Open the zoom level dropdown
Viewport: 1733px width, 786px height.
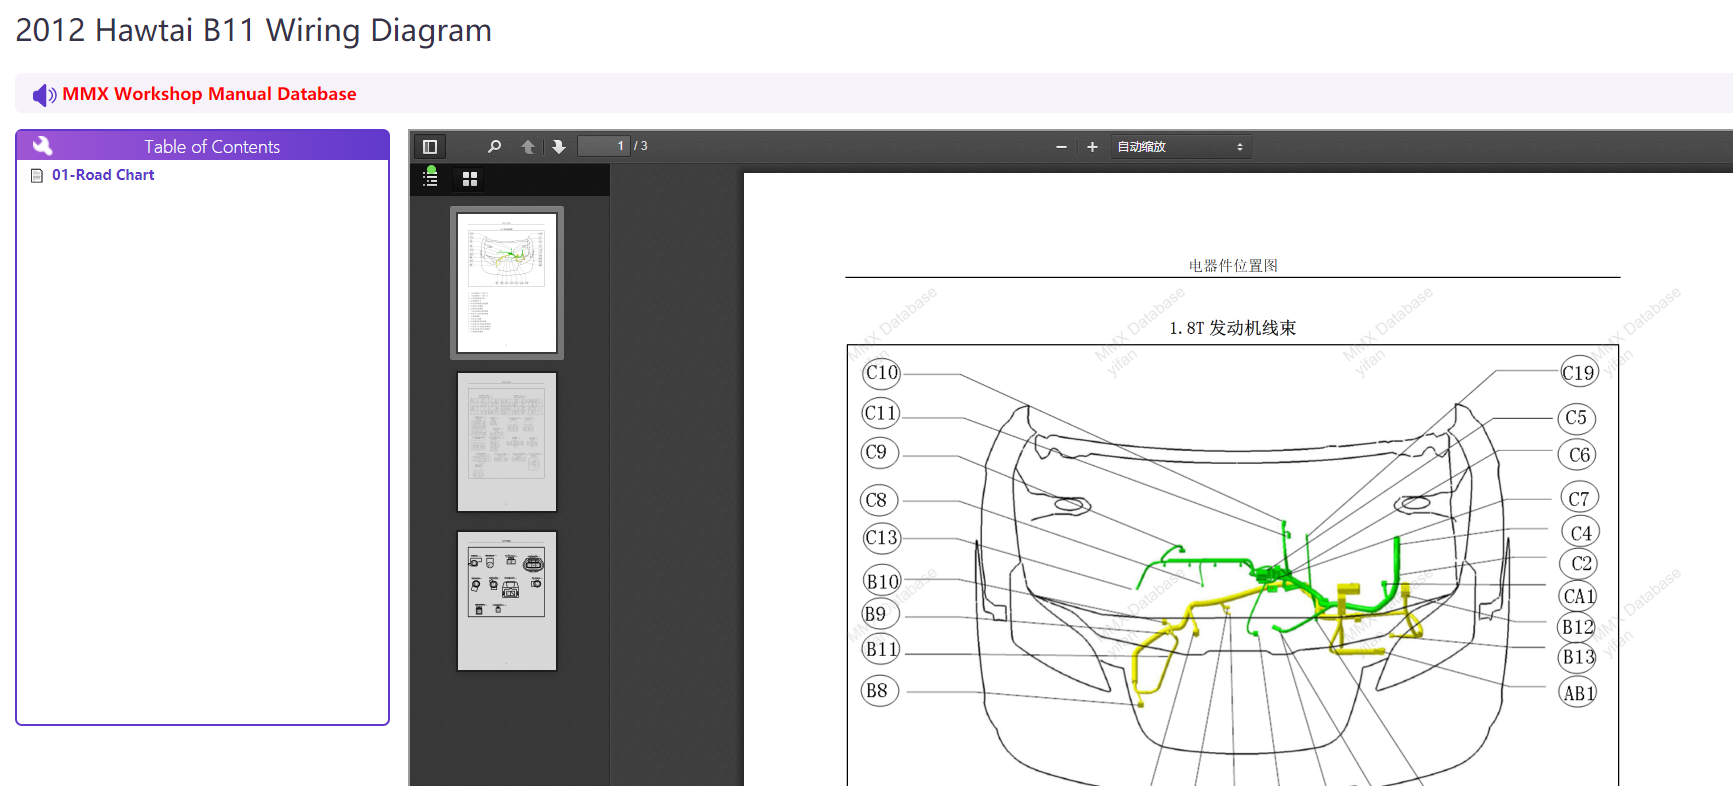[x=1180, y=147]
